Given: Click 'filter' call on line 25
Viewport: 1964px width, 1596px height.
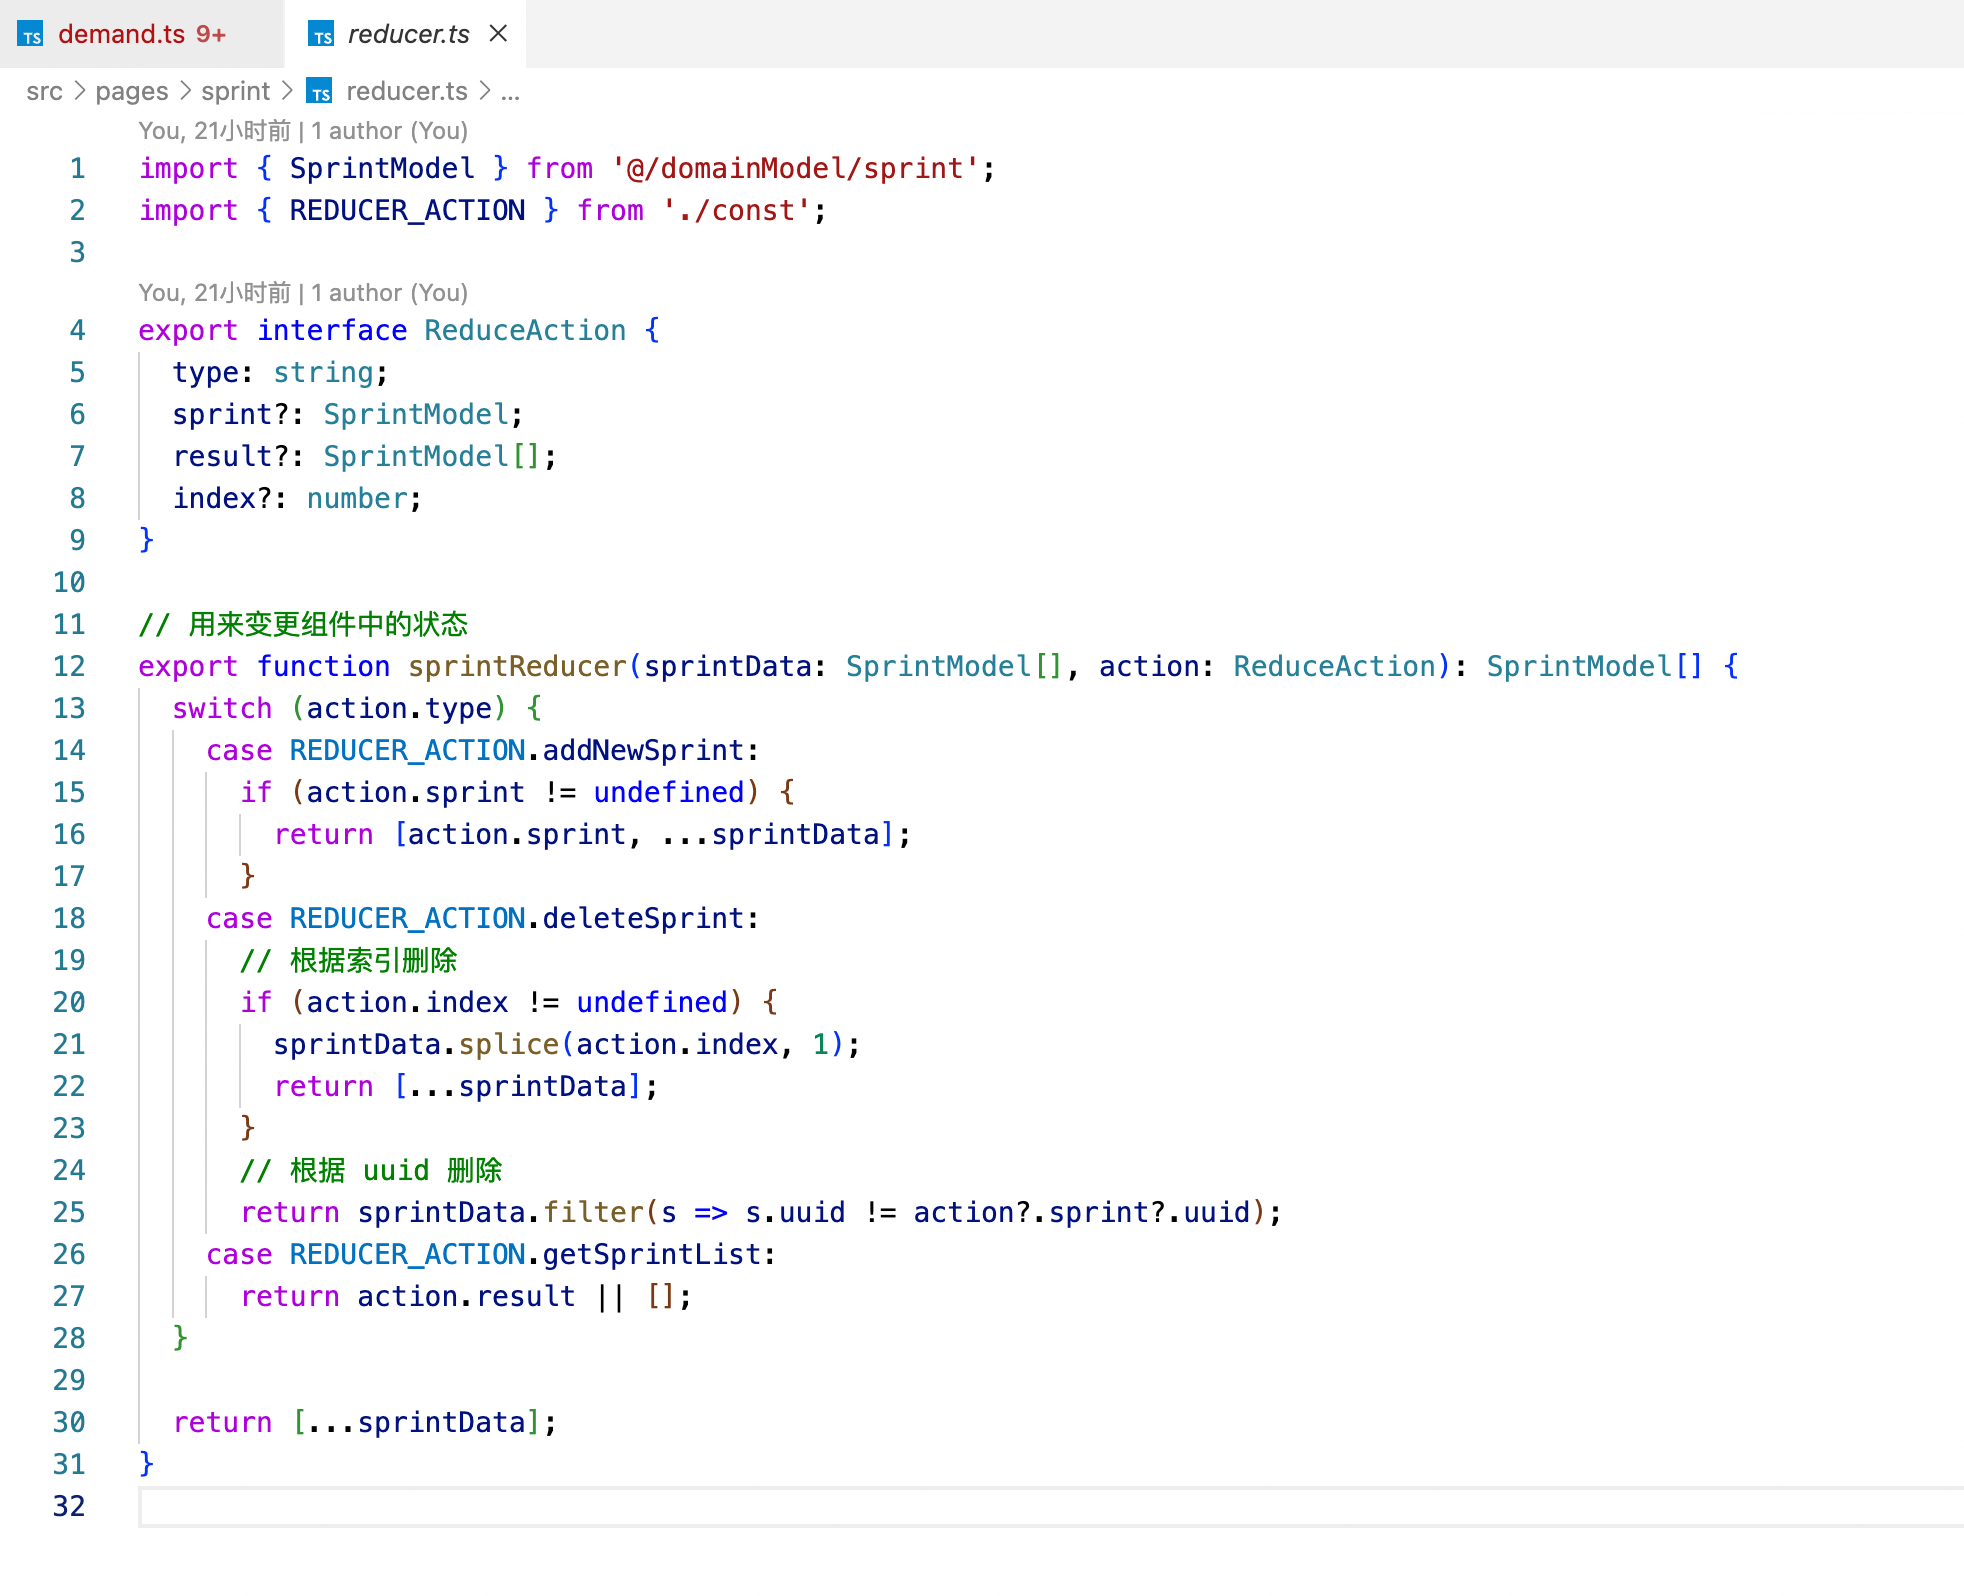Looking at the screenshot, I should pos(593,1212).
